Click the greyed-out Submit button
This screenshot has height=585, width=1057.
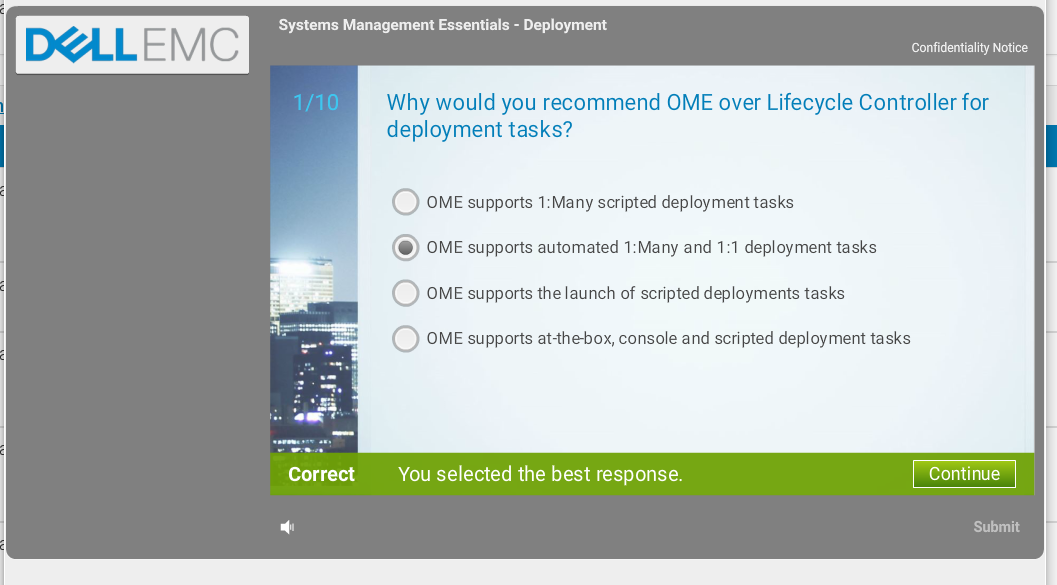click(996, 527)
